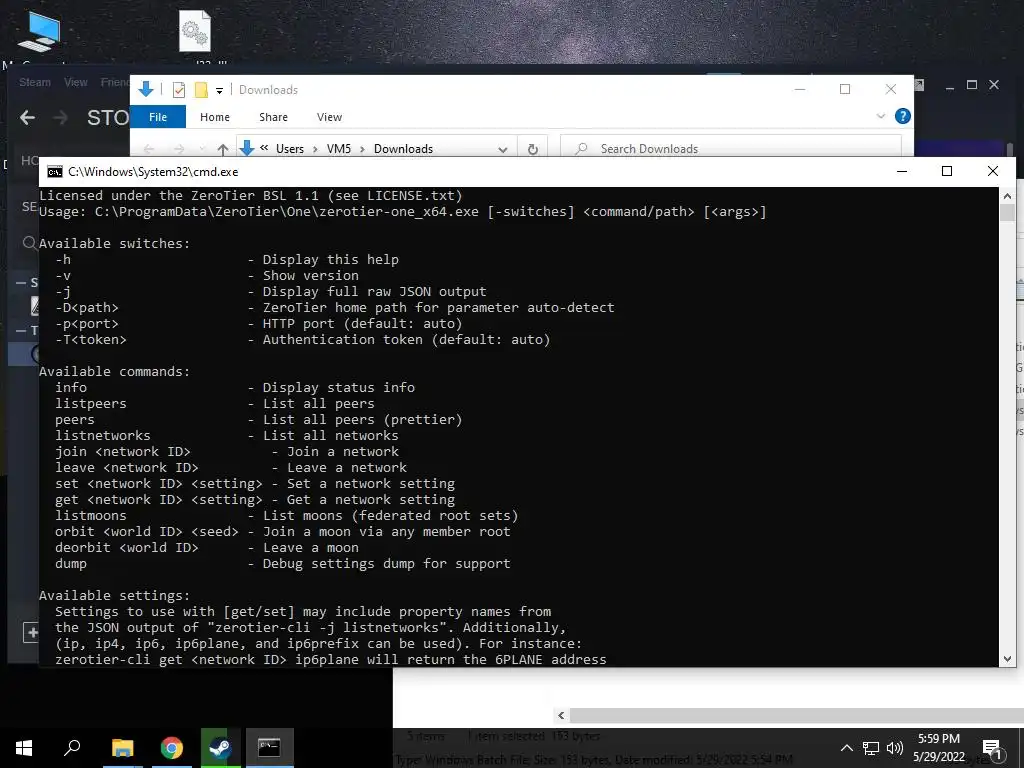Click the Search Downloads field

pyautogui.click(x=731, y=149)
